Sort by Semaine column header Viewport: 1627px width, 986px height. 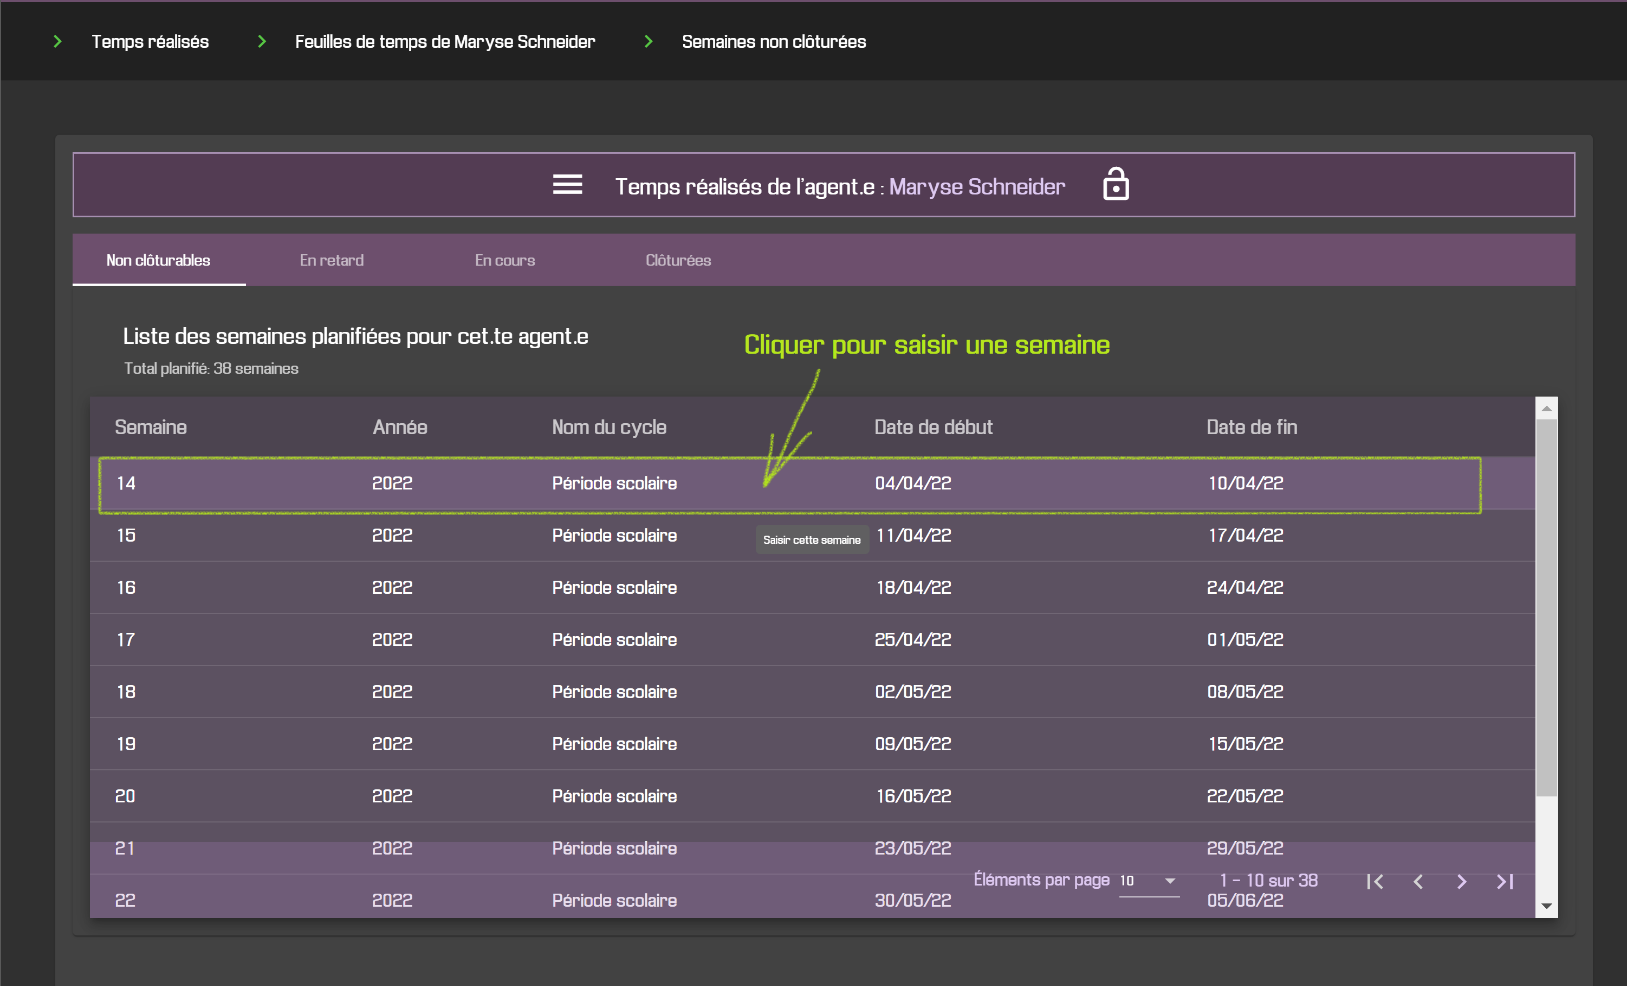pyautogui.click(x=151, y=427)
